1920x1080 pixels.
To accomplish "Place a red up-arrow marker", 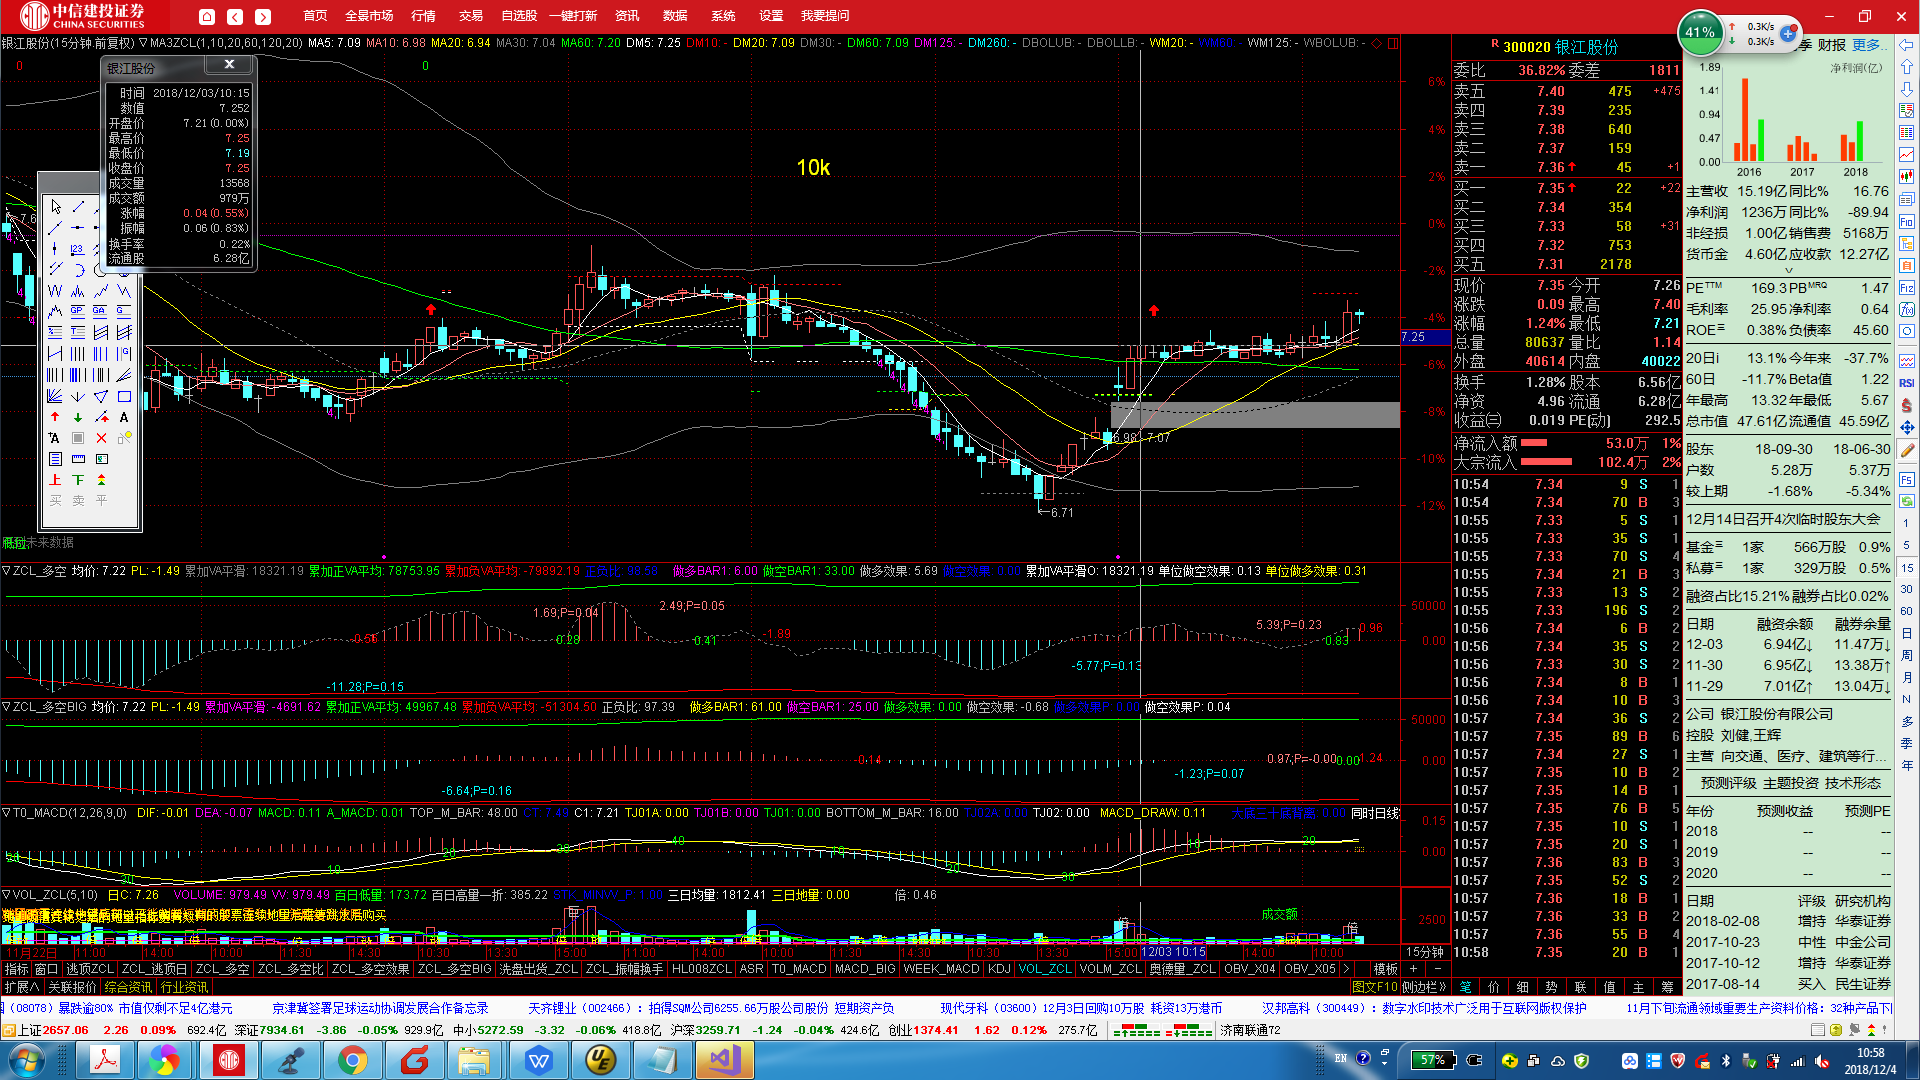I will 55,417.
